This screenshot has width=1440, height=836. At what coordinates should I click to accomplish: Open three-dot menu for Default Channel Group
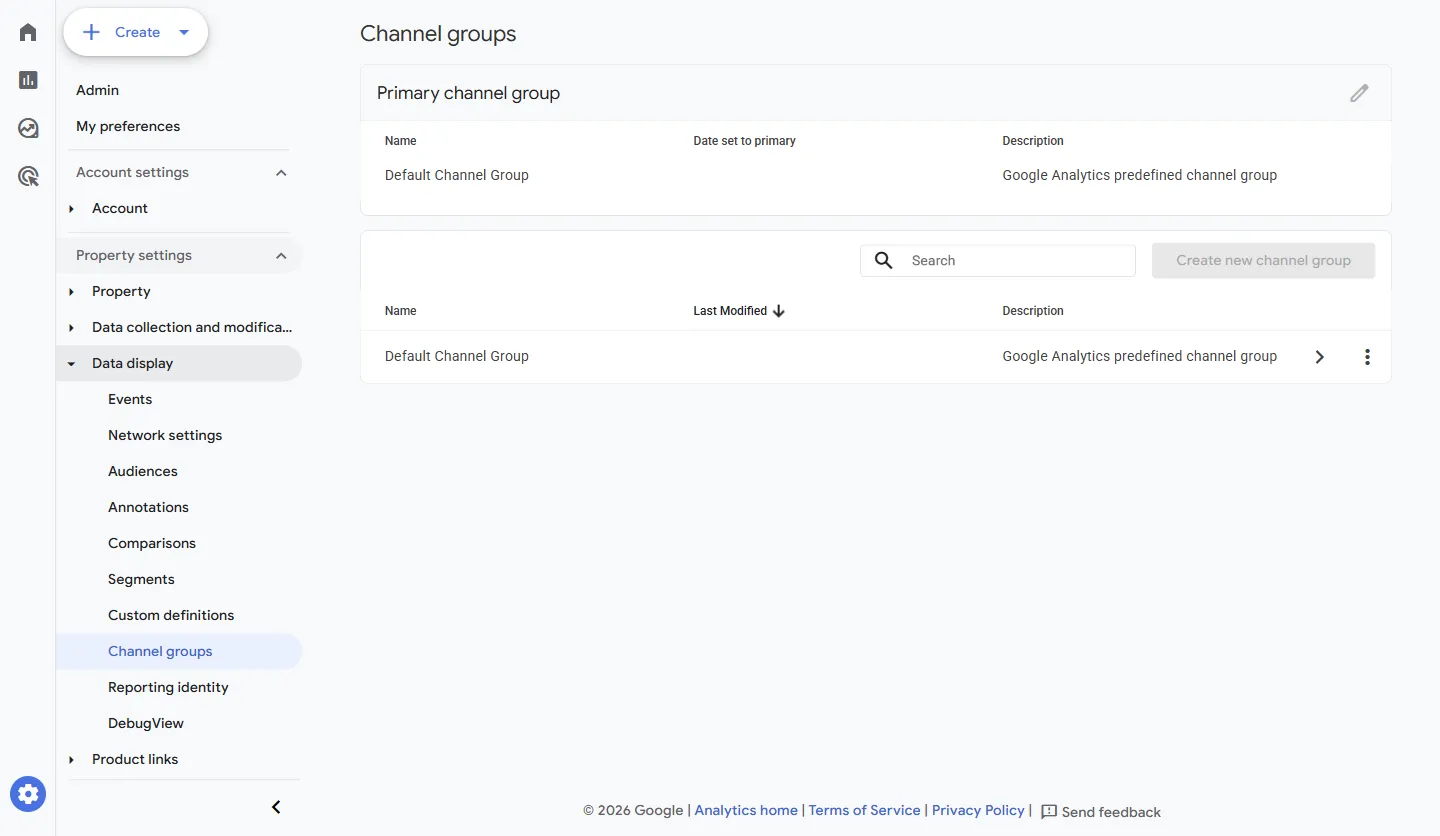coord(1367,357)
